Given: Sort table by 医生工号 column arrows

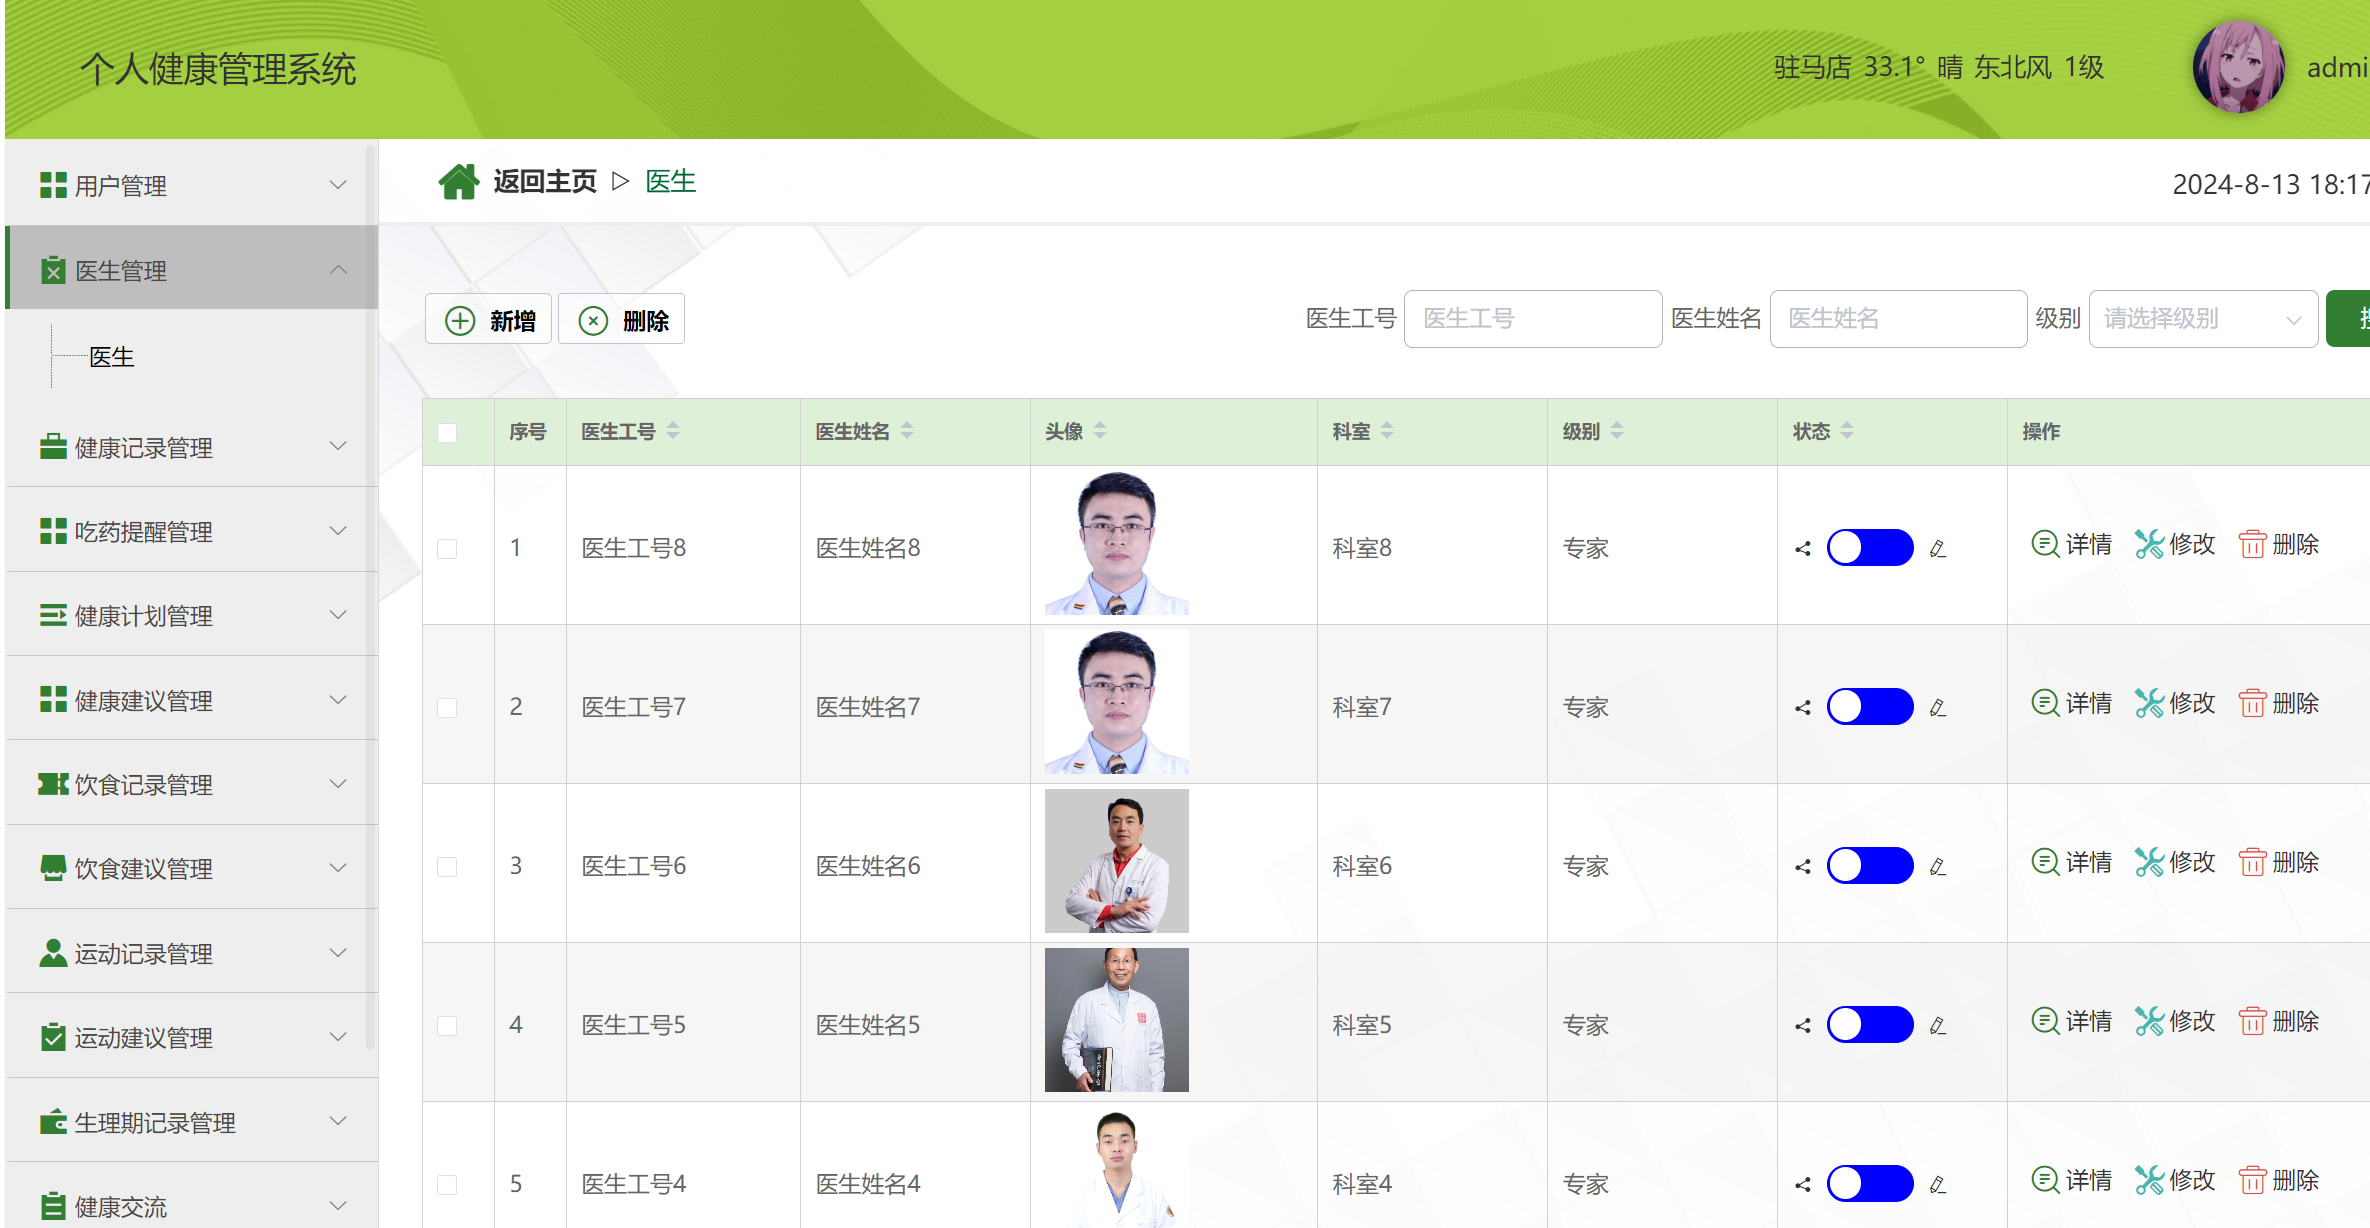Looking at the screenshot, I should click(x=673, y=431).
